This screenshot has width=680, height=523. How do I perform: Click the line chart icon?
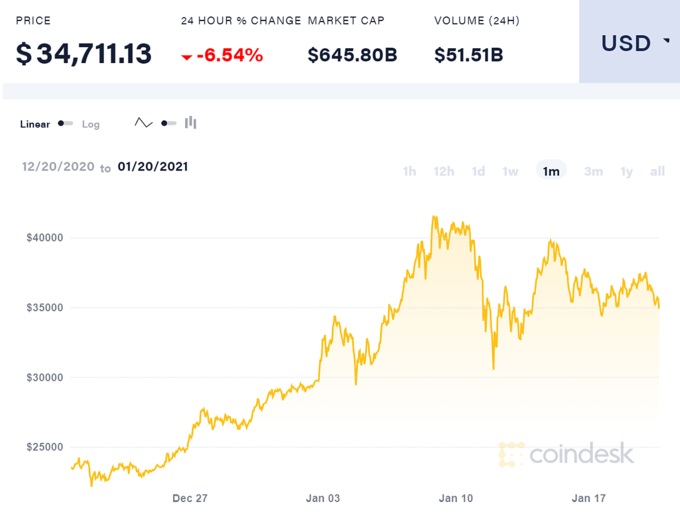point(143,123)
